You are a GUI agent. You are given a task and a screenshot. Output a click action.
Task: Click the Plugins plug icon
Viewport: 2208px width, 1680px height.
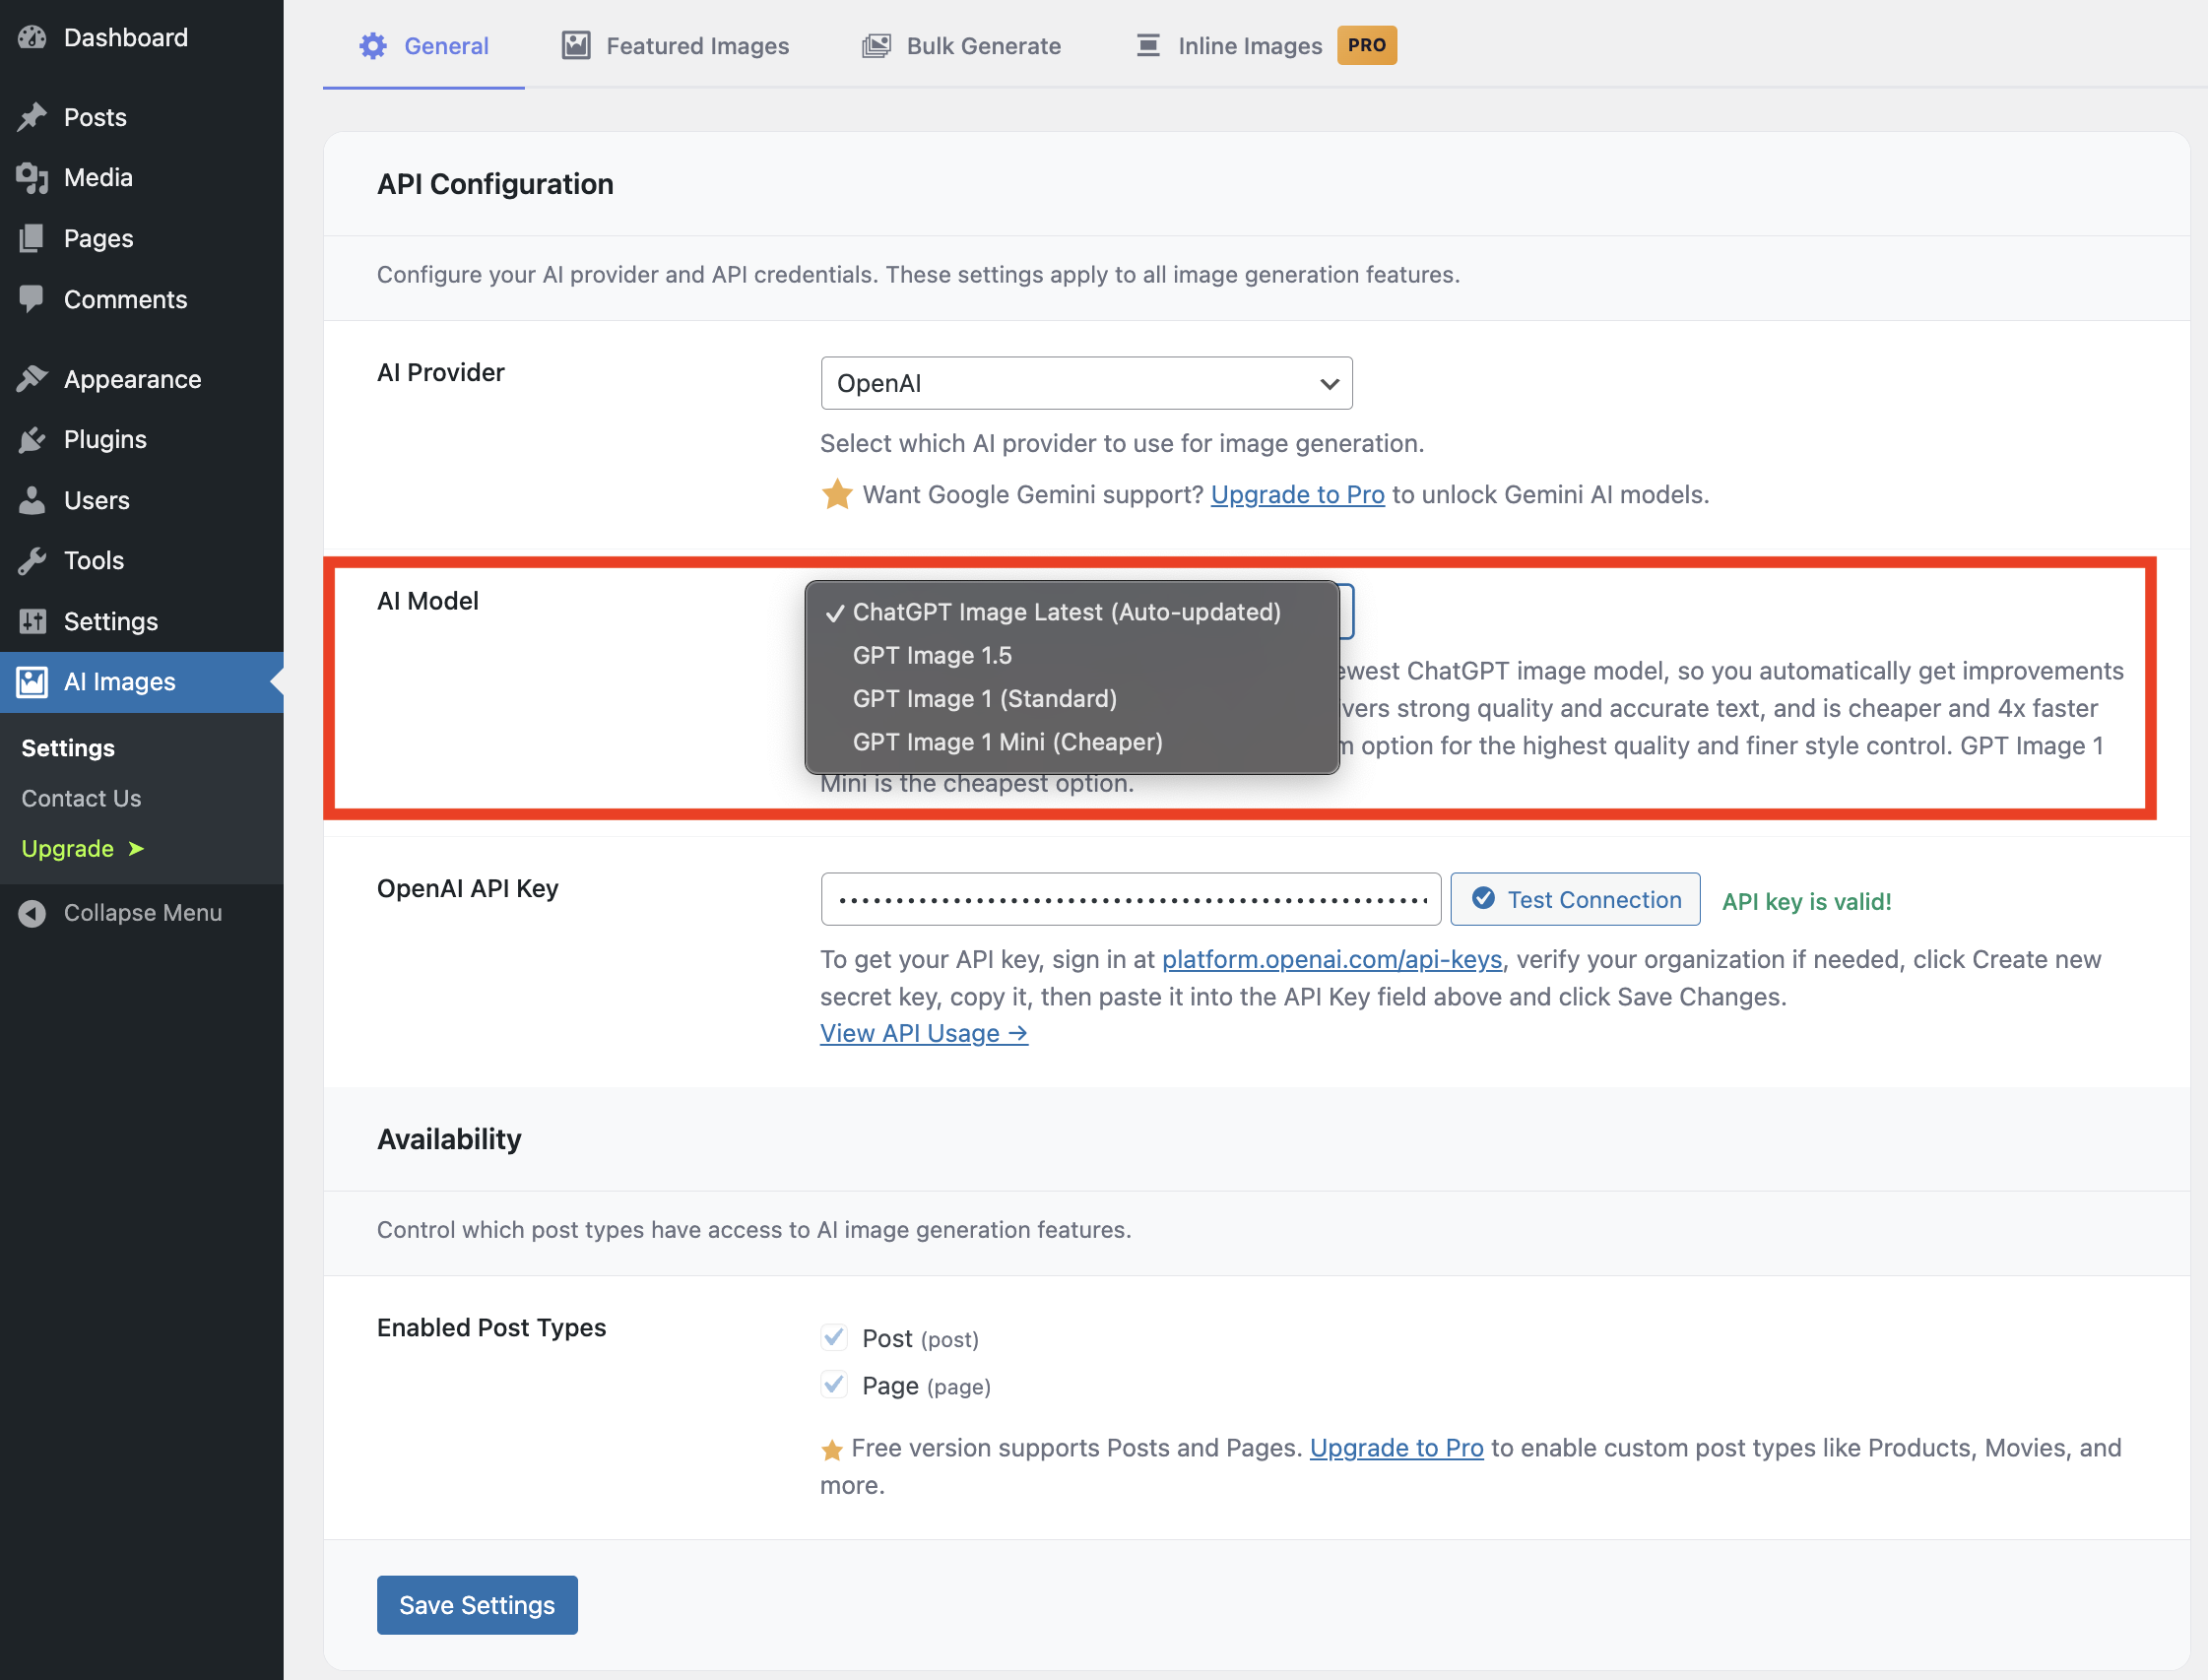pos(32,440)
